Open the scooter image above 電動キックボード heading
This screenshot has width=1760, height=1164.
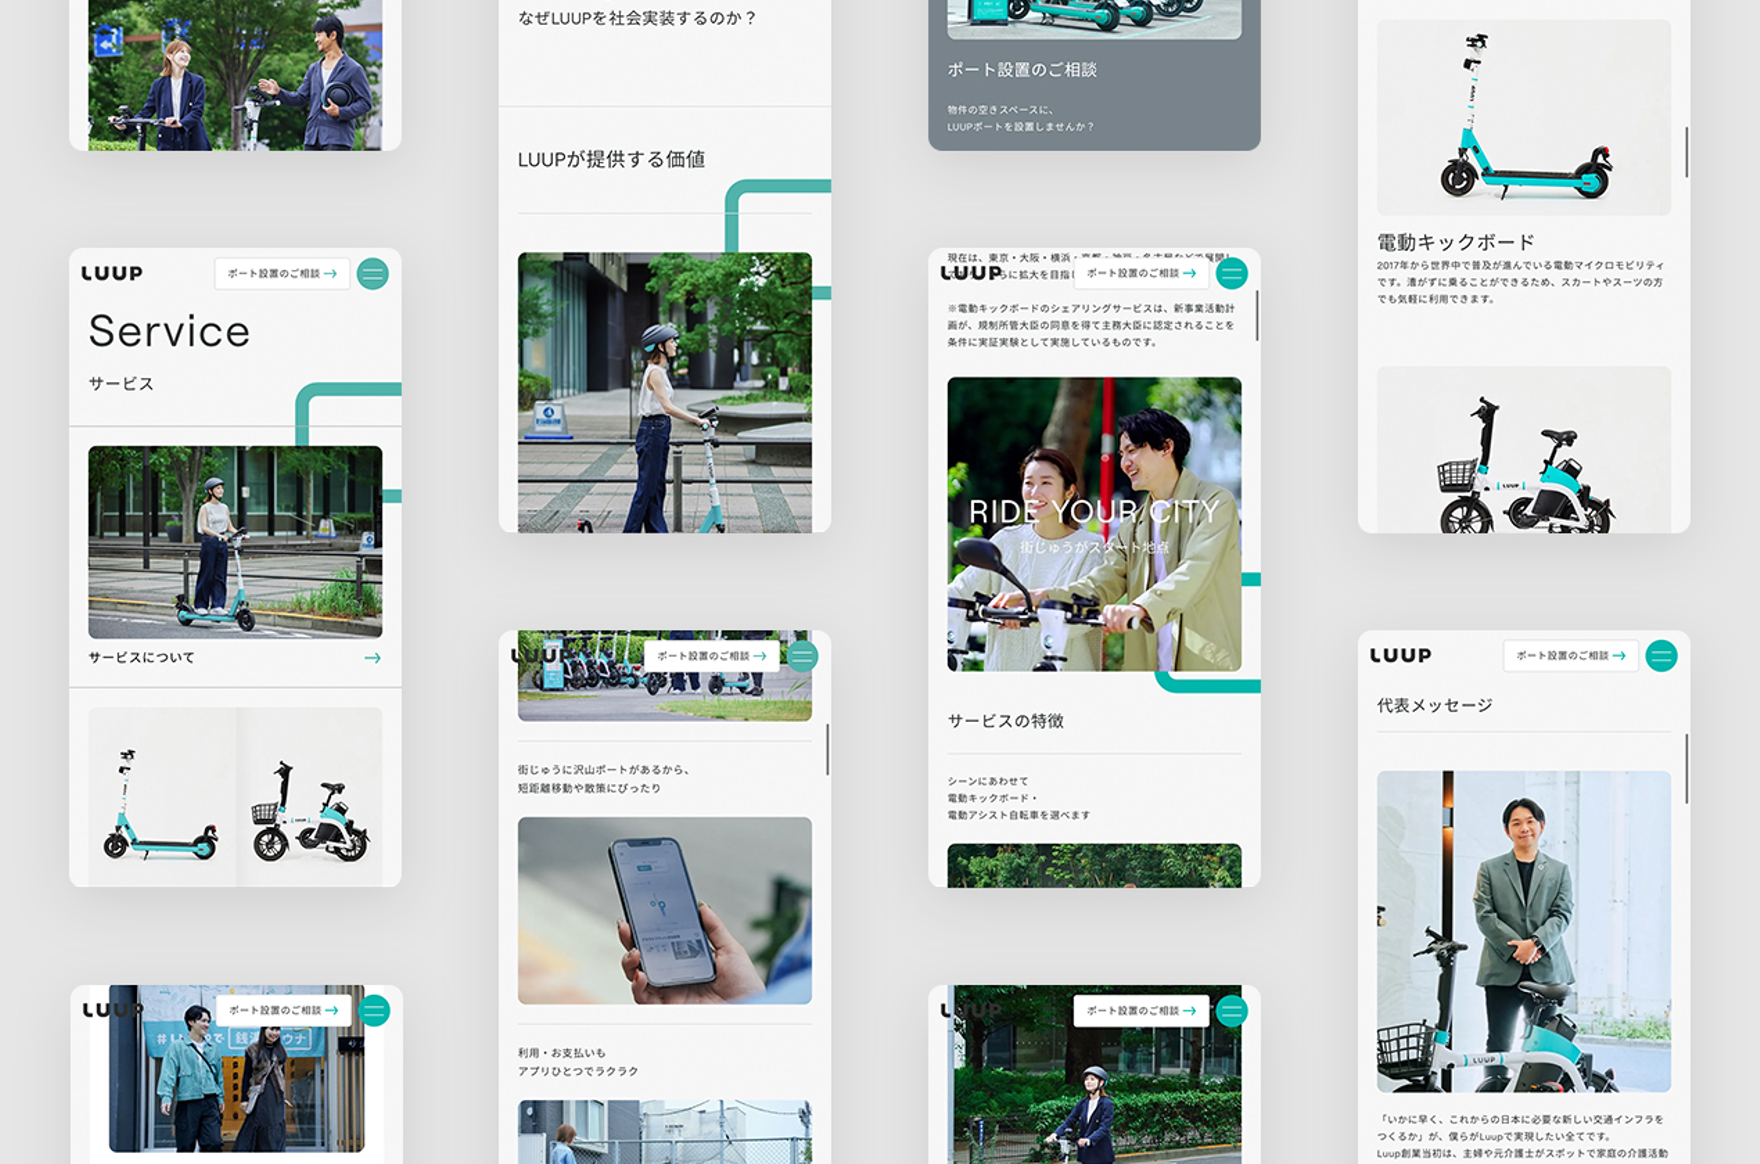[x=1524, y=117]
